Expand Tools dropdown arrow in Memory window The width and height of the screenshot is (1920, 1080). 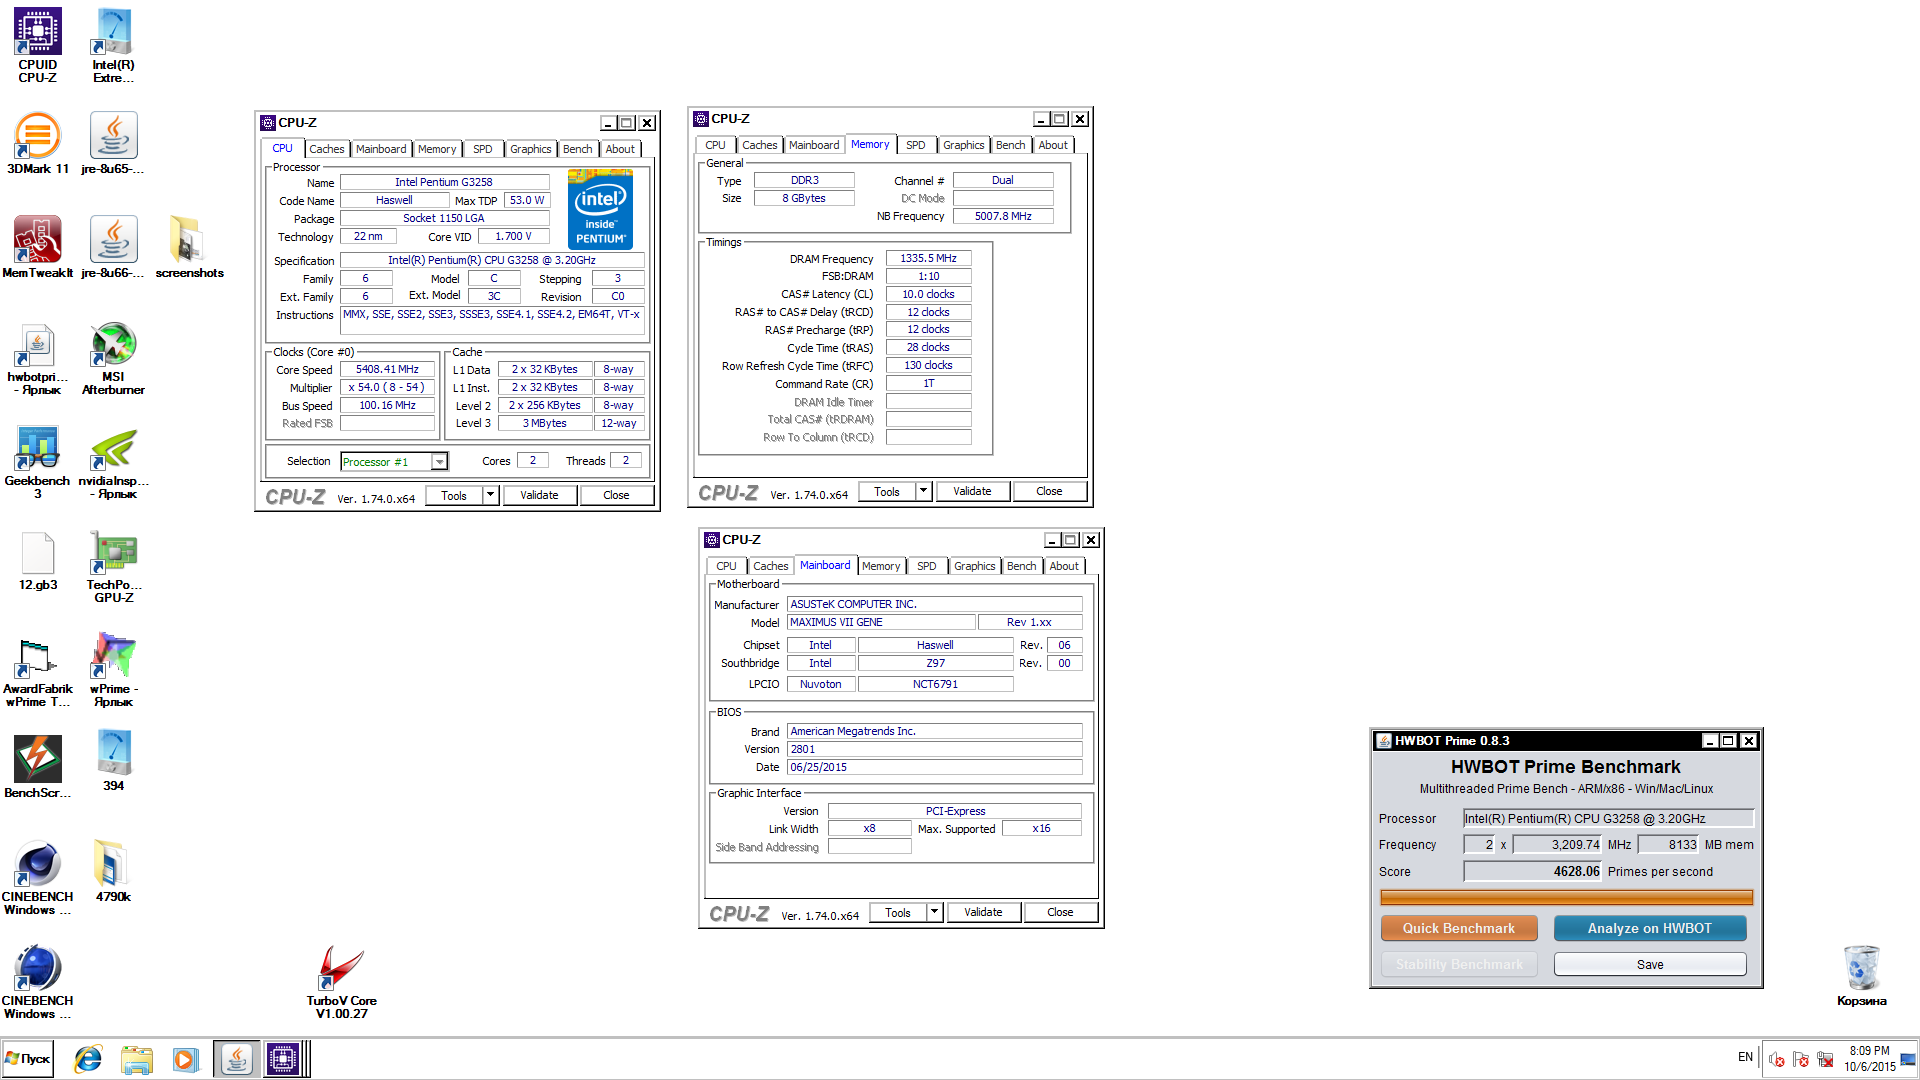pyautogui.click(x=923, y=491)
